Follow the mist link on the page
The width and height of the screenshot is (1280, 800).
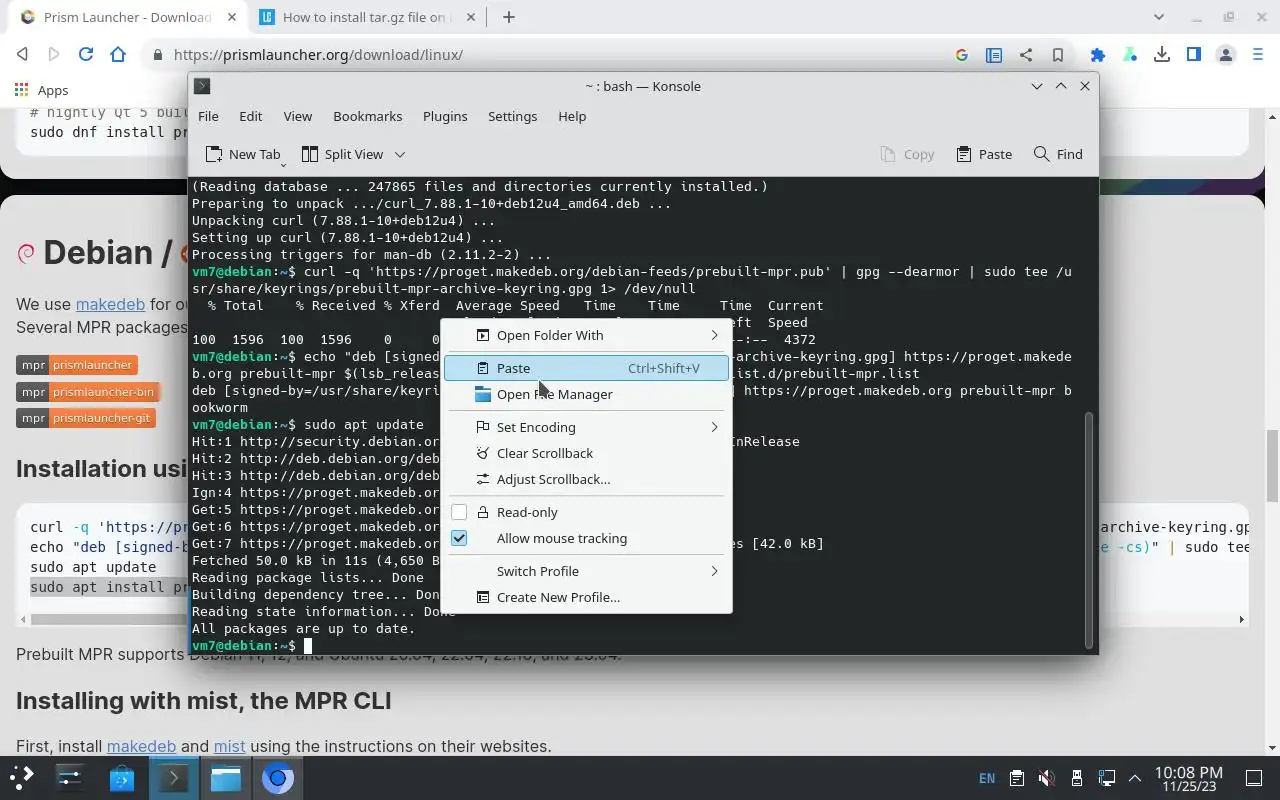click(229, 746)
